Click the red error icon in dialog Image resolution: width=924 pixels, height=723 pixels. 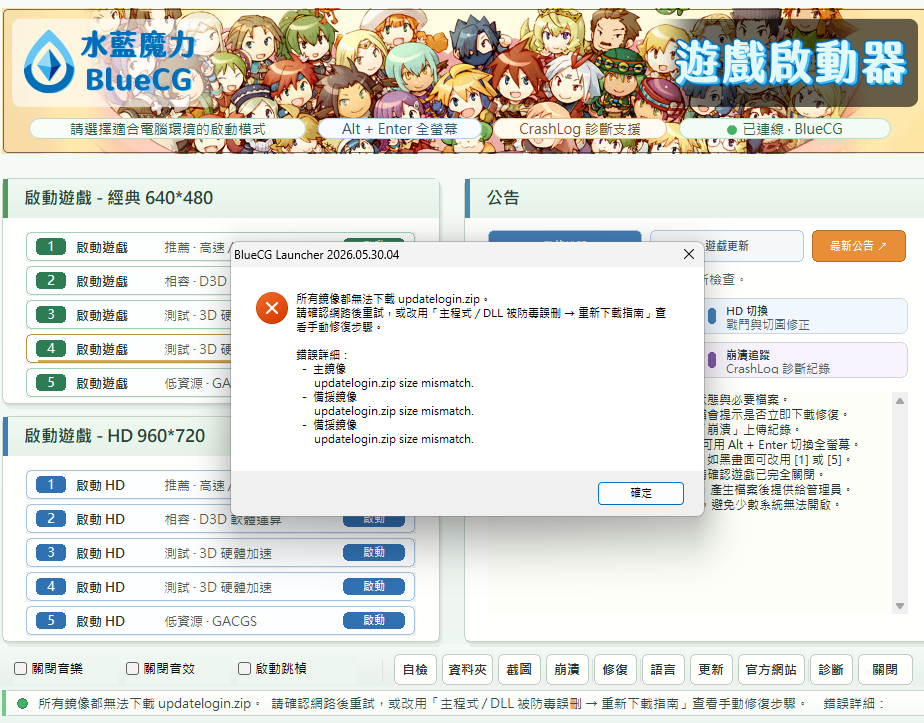272,308
